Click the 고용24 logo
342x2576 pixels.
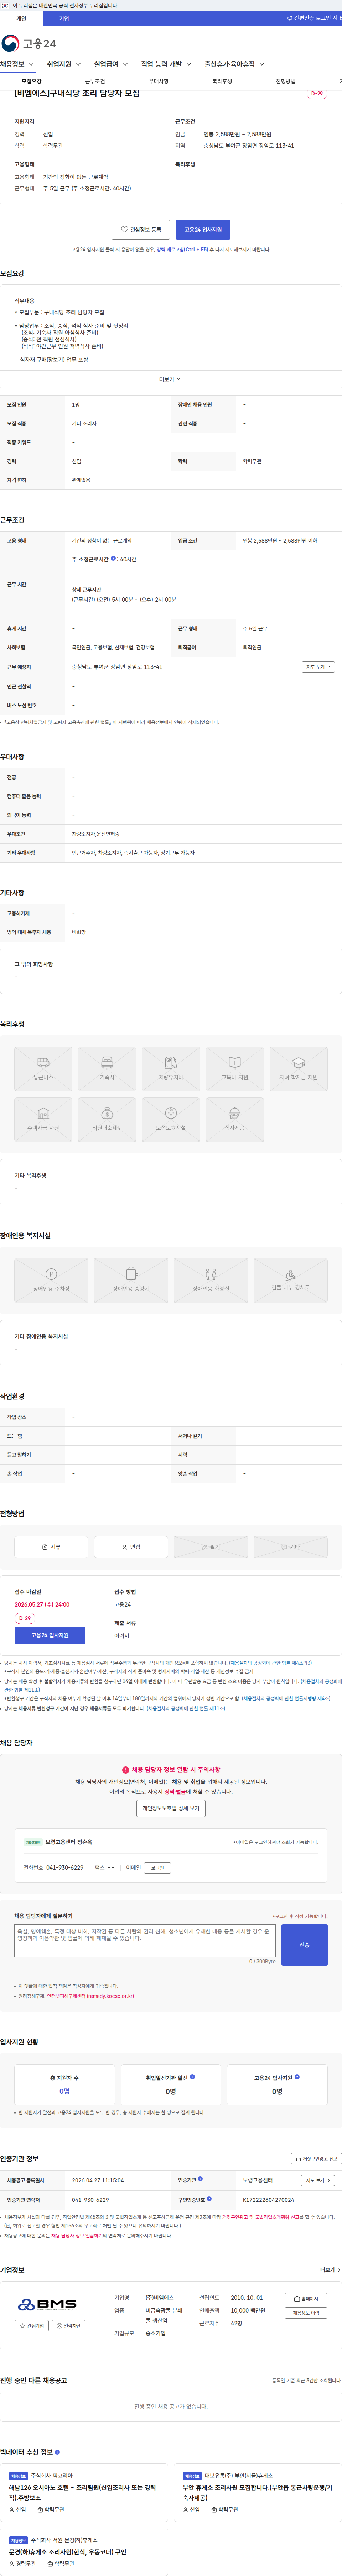click(28, 43)
